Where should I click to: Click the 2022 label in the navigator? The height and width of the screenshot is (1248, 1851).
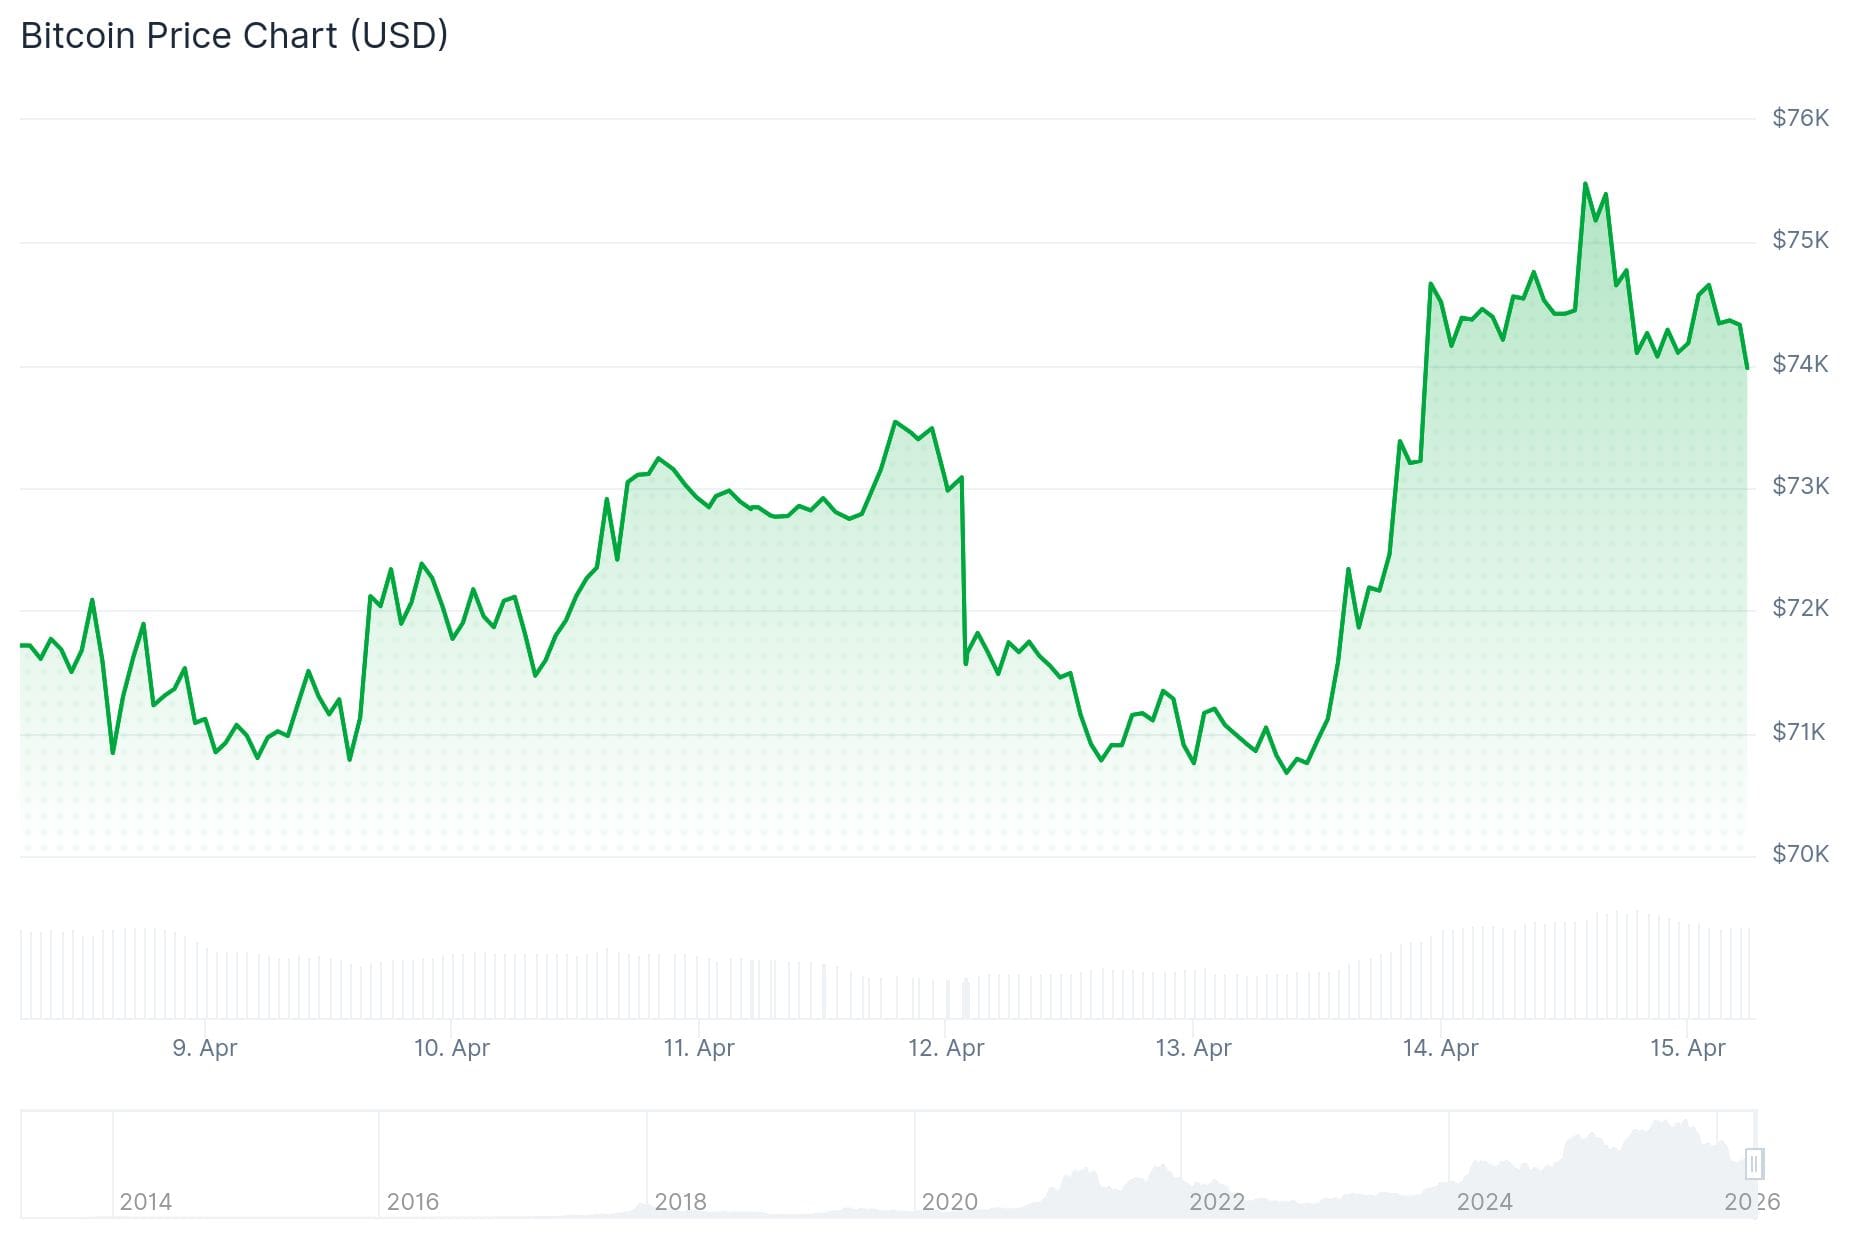(1217, 1201)
